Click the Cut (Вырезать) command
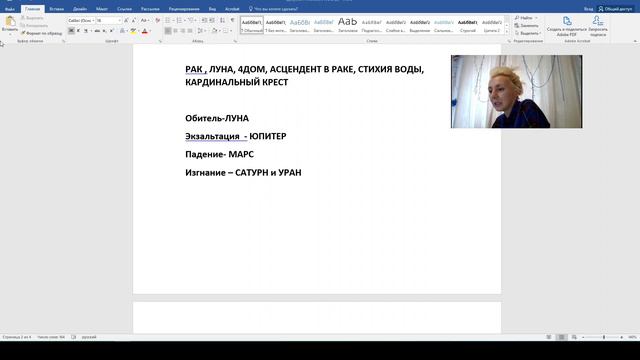 pyautogui.click(x=32, y=18)
